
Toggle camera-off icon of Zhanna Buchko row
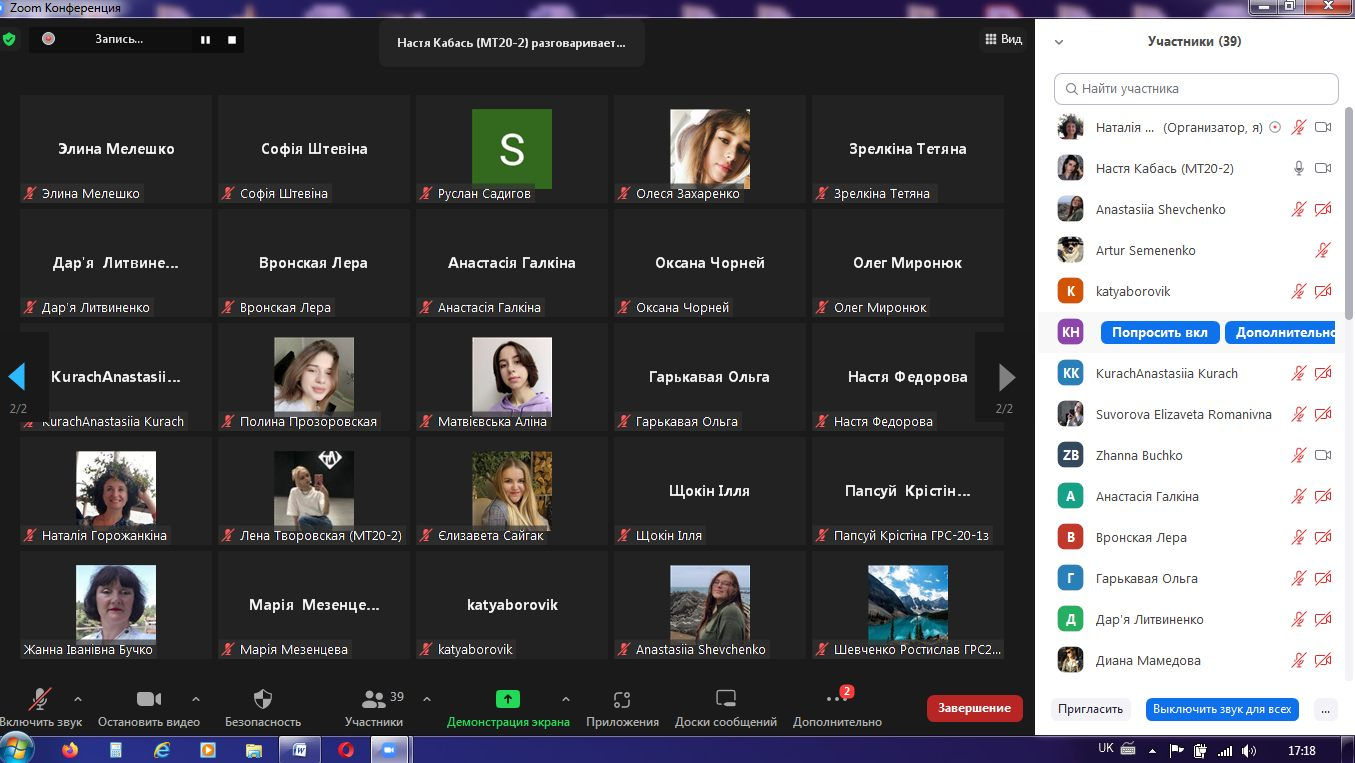tap(1323, 455)
